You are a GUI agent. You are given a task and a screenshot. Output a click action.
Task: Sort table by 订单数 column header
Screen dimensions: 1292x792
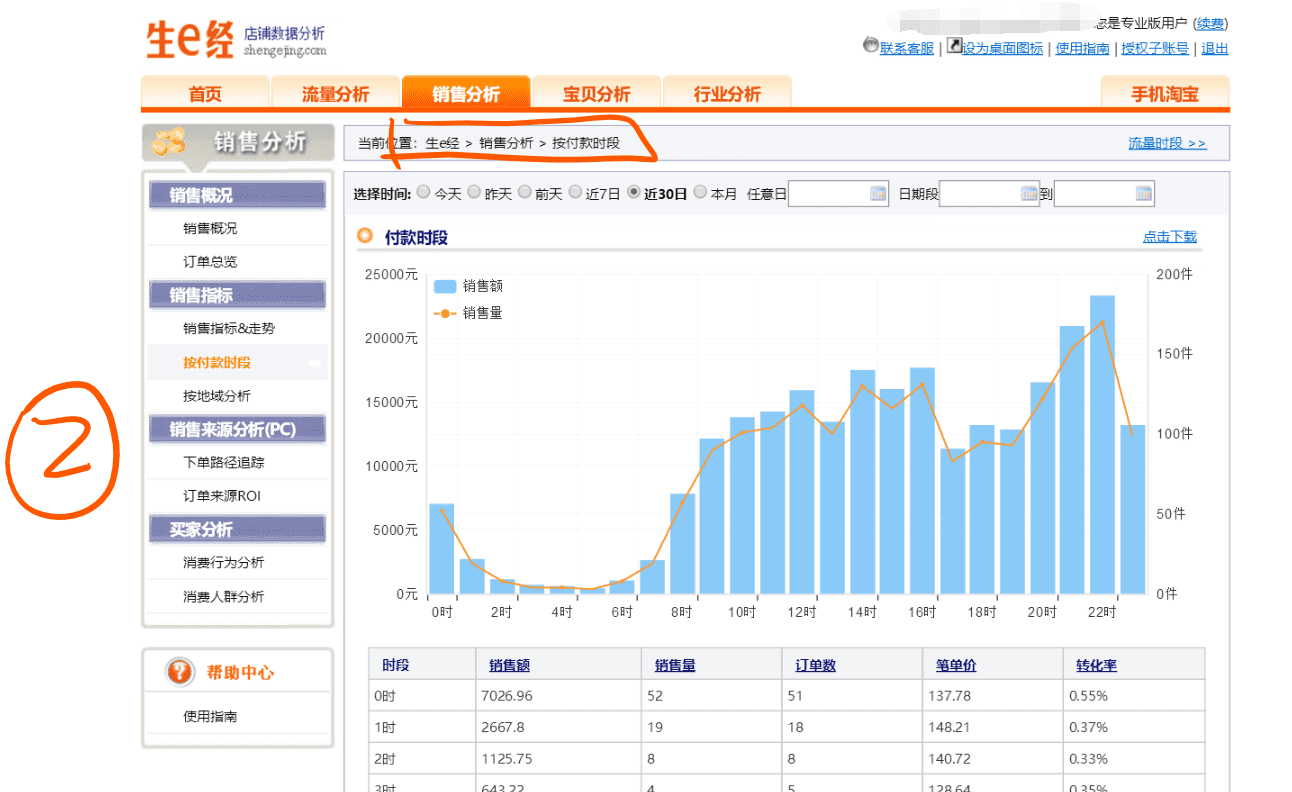[x=816, y=665]
